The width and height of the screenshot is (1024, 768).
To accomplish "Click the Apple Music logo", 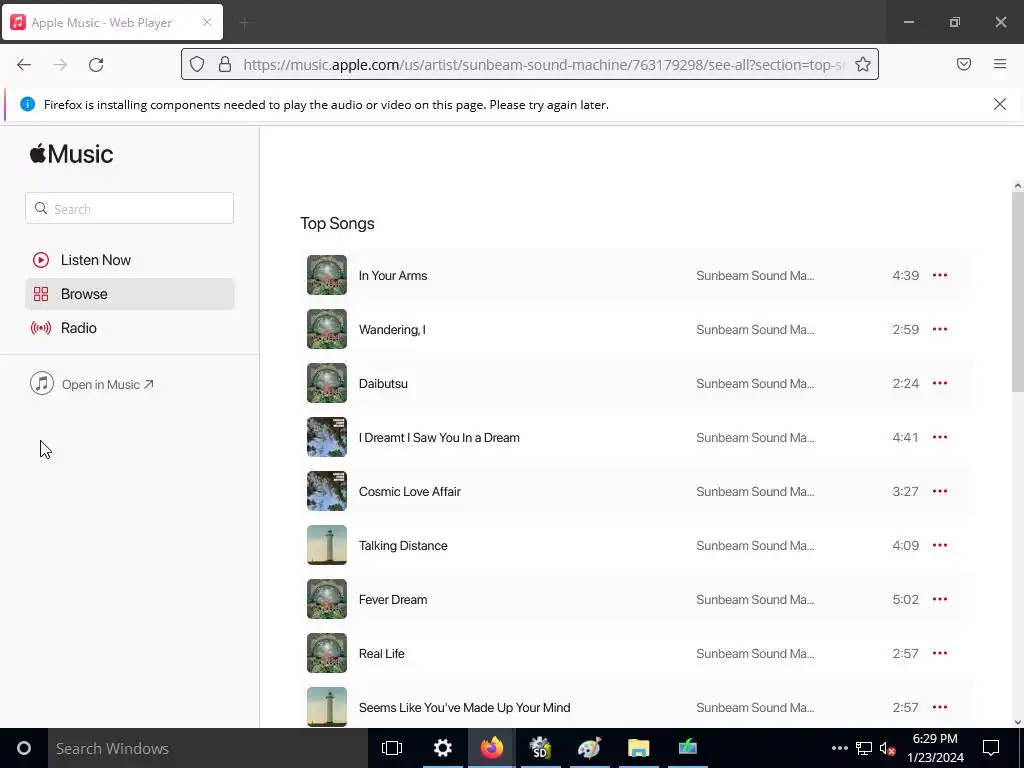I will pos(71,154).
